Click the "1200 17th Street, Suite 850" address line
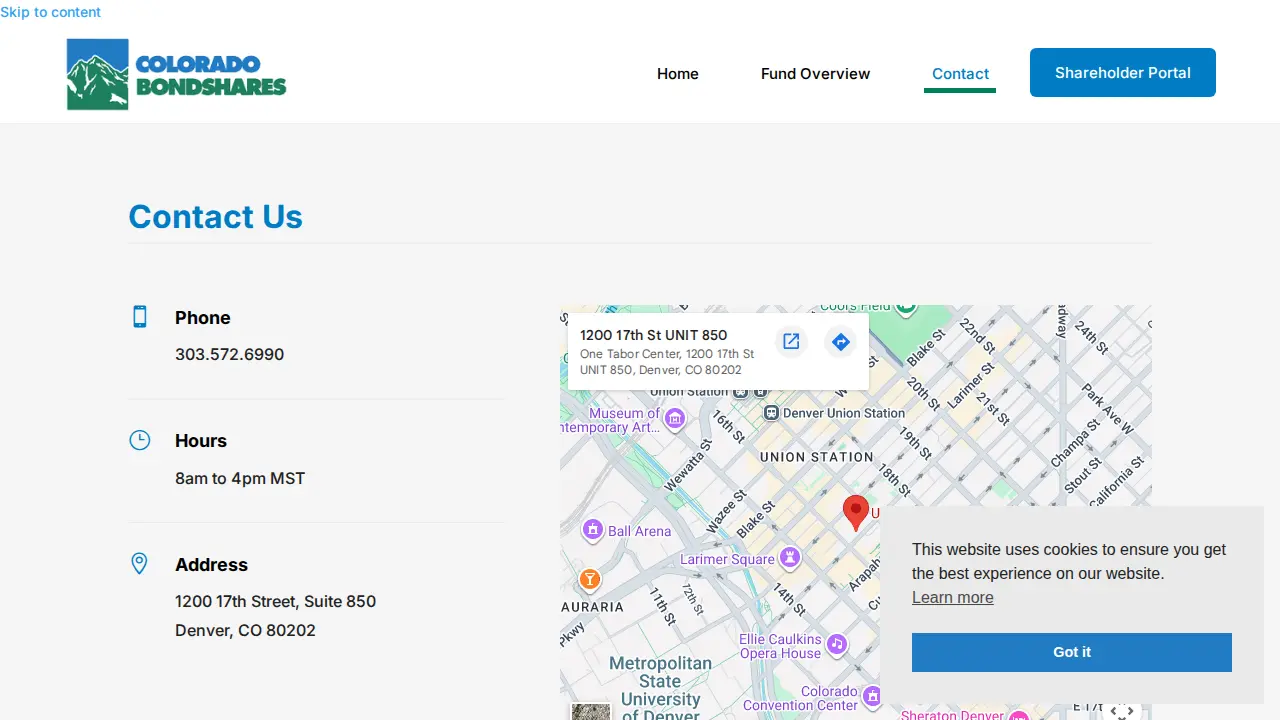1280x720 pixels. pos(276,602)
